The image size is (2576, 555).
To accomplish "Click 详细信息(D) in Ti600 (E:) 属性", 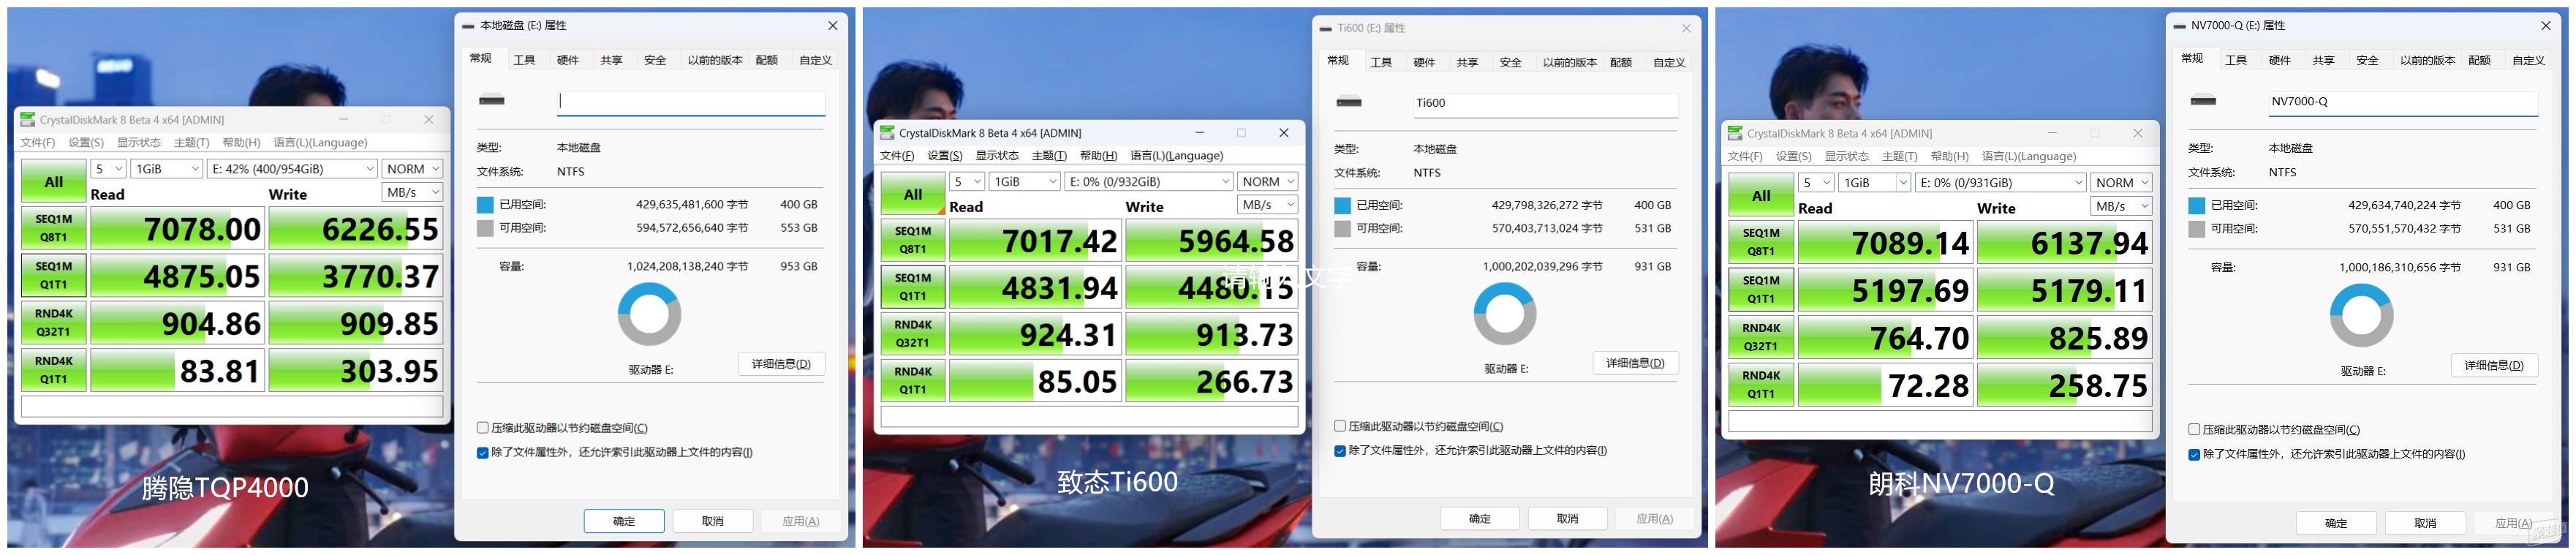I will (1635, 363).
